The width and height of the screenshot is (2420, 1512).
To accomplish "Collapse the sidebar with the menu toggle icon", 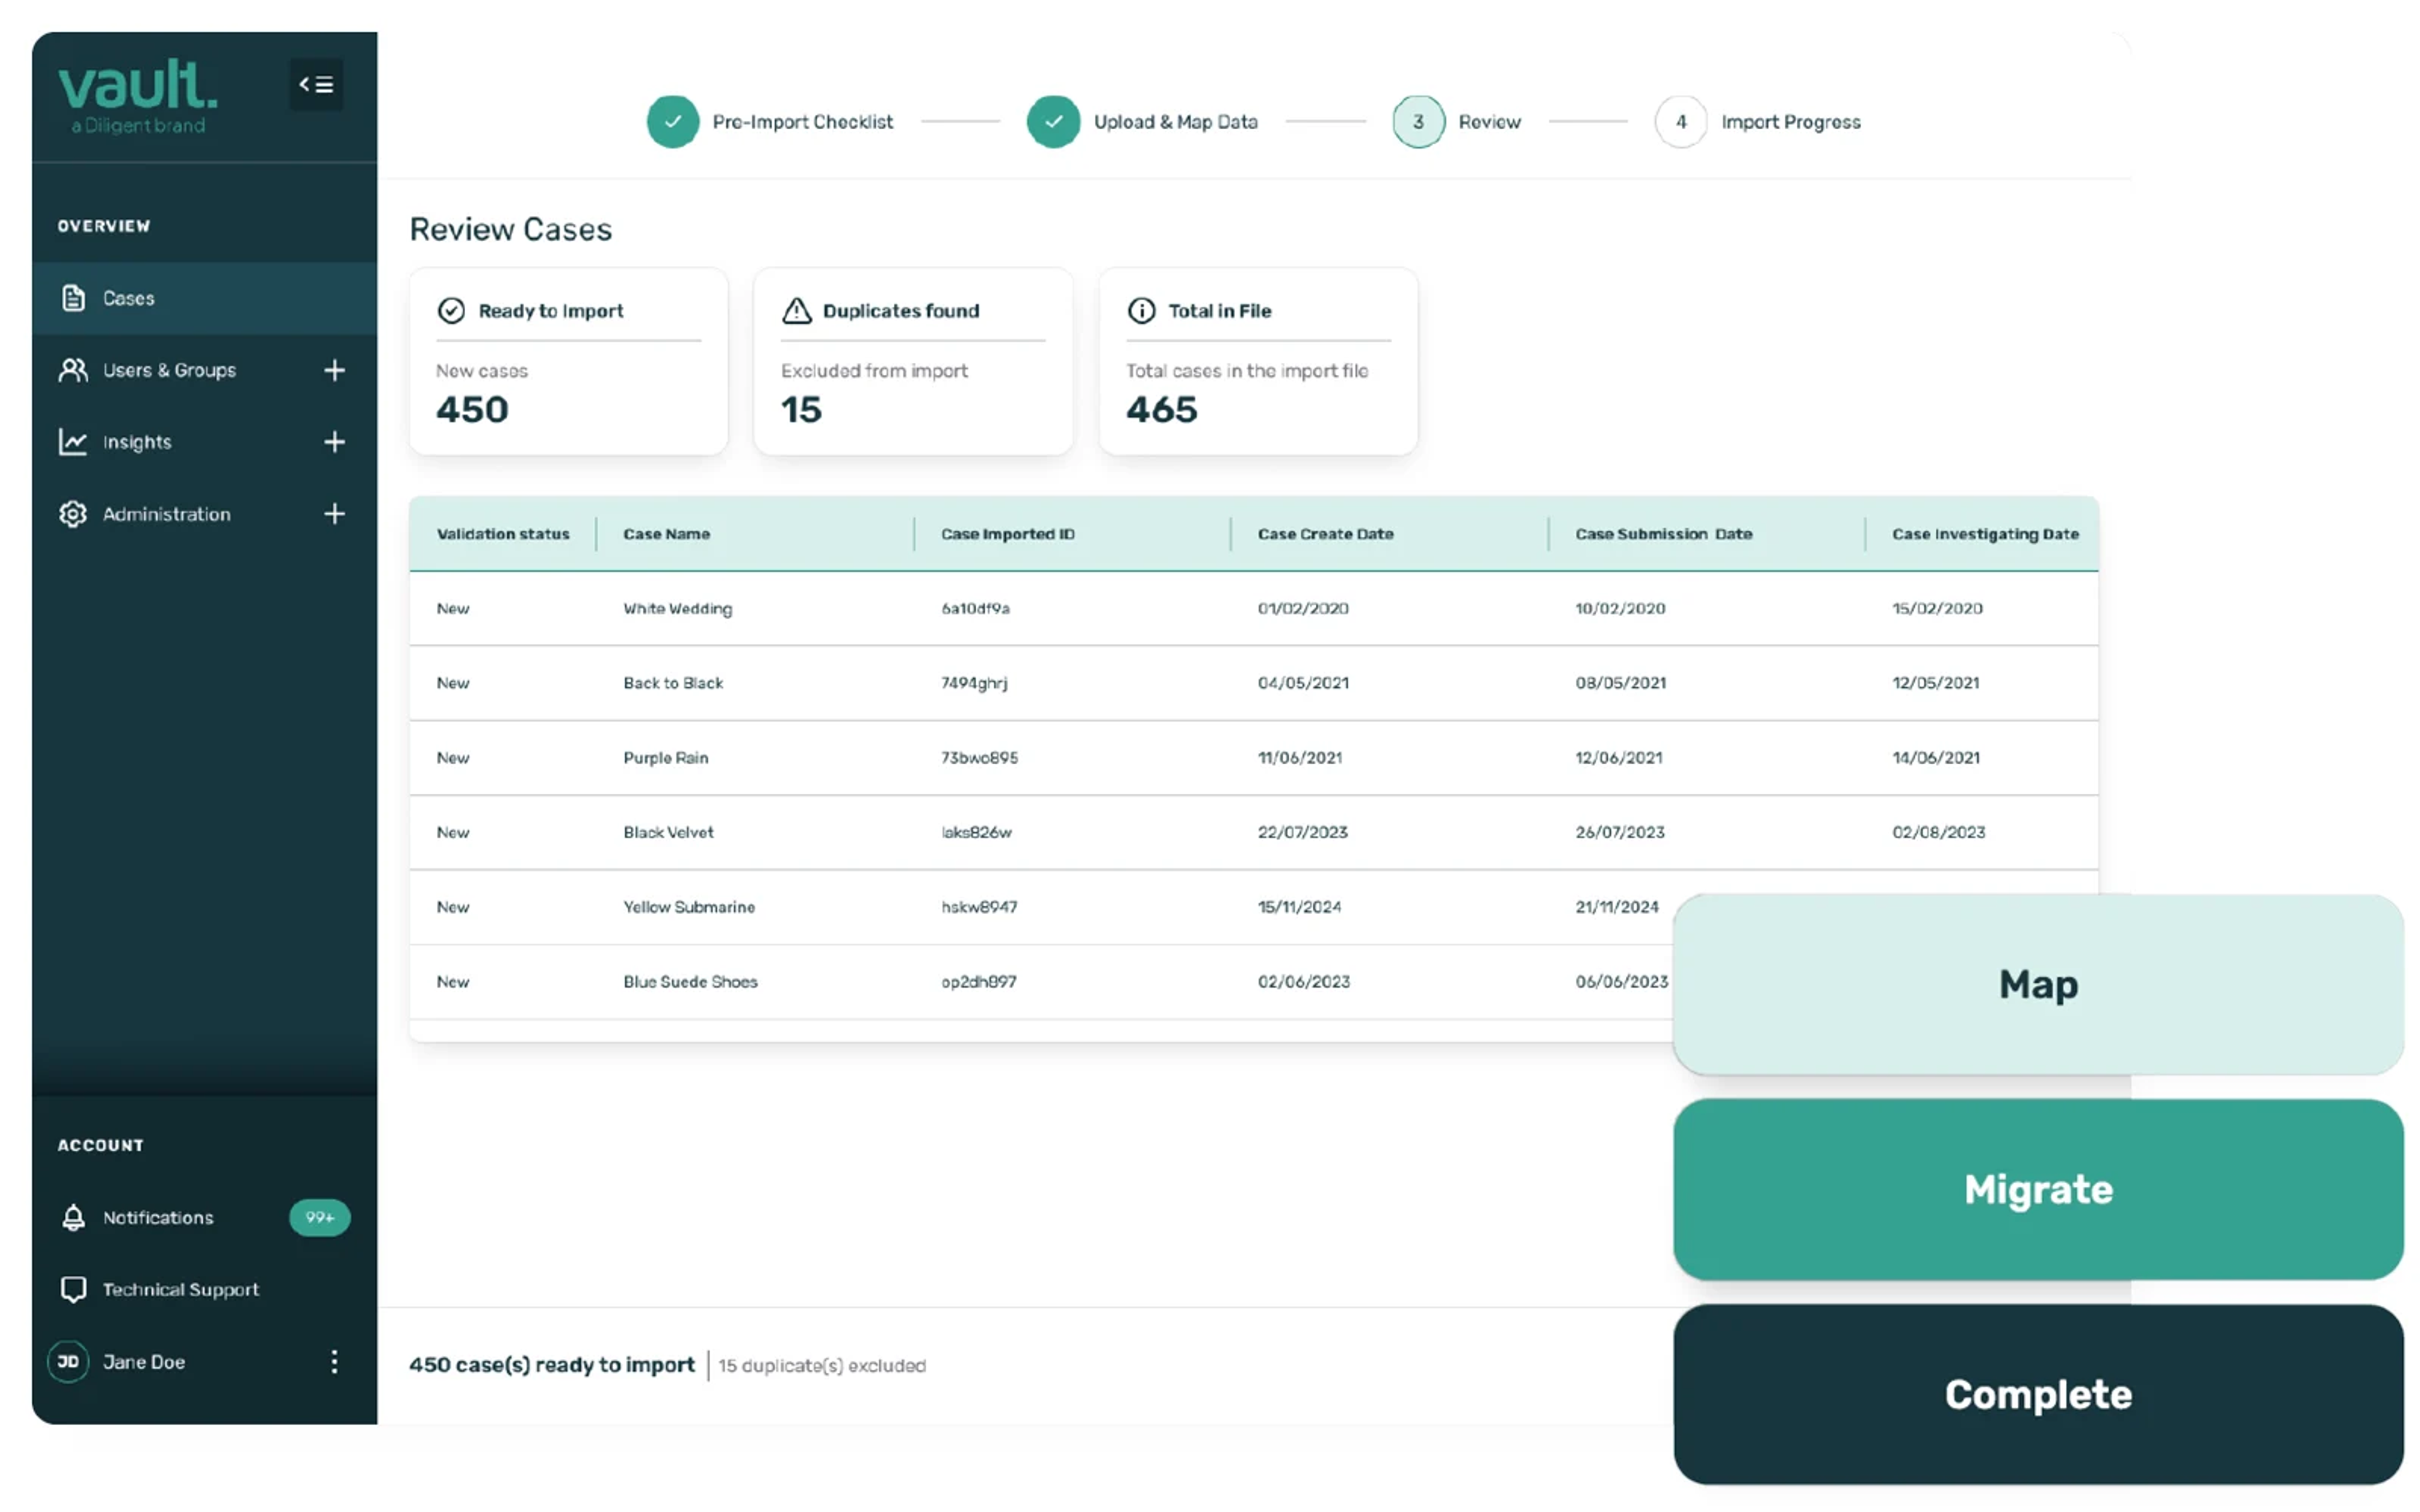I will pos(316,85).
